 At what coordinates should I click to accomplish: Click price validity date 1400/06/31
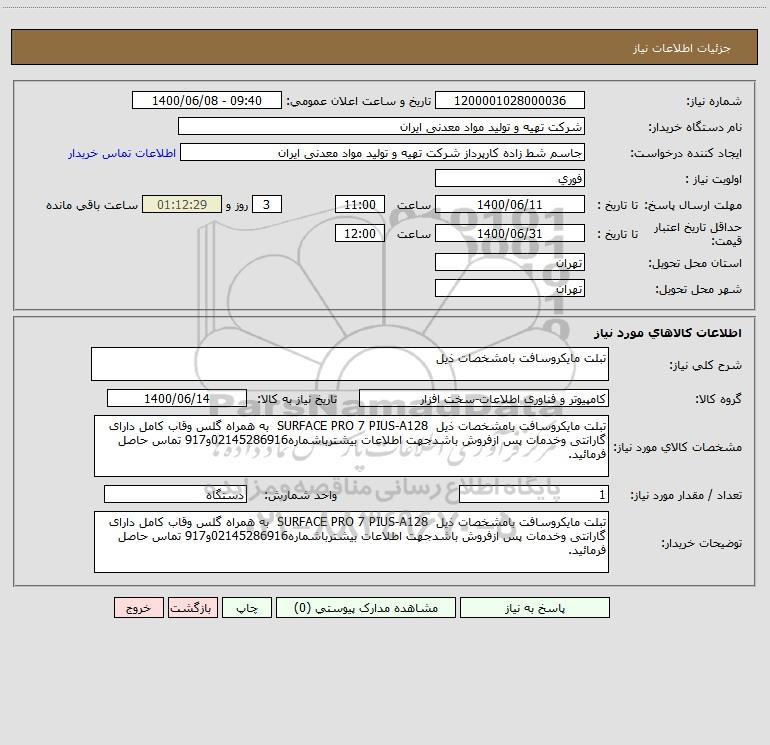coord(510,233)
